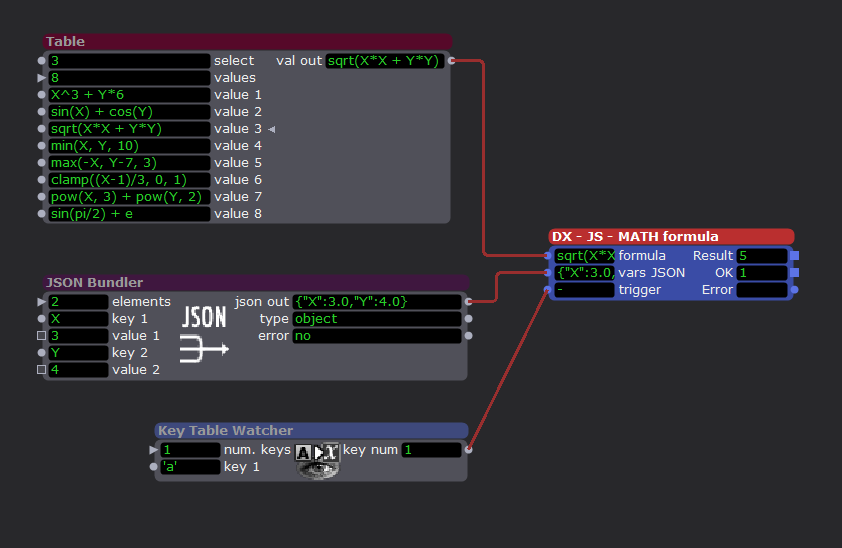Click the trigger input port on MATH formula

click(x=547, y=290)
